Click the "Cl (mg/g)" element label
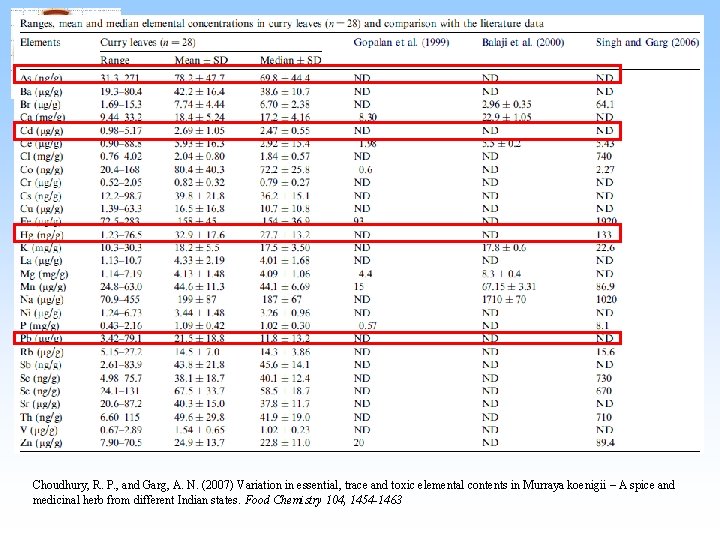Screen dimensions: 720x540 [x=41, y=157]
